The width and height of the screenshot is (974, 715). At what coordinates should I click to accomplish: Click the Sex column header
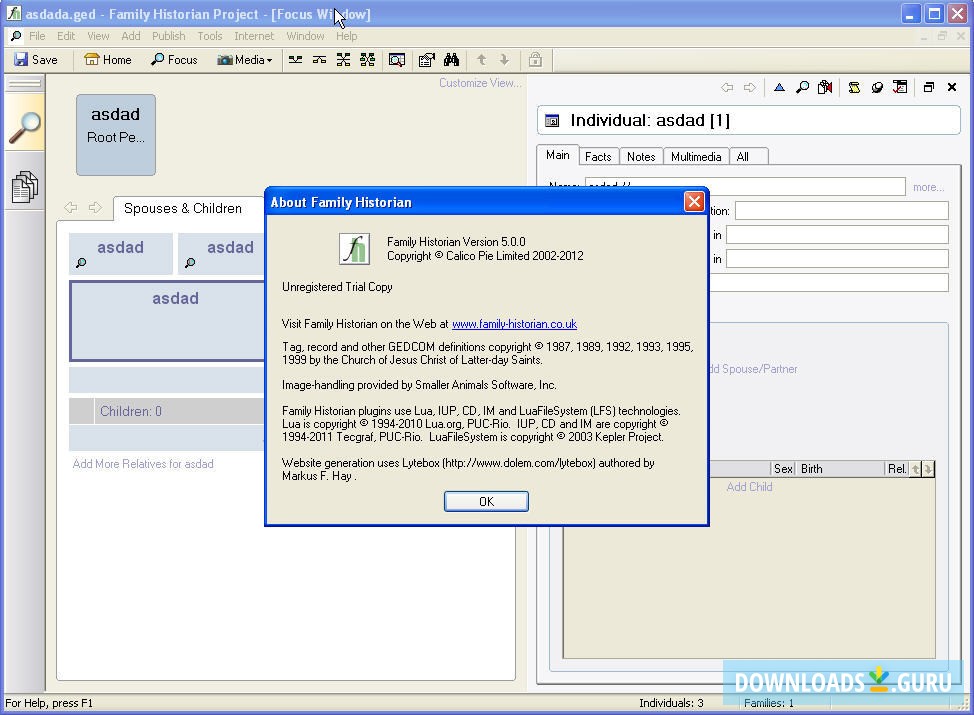(783, 469)
